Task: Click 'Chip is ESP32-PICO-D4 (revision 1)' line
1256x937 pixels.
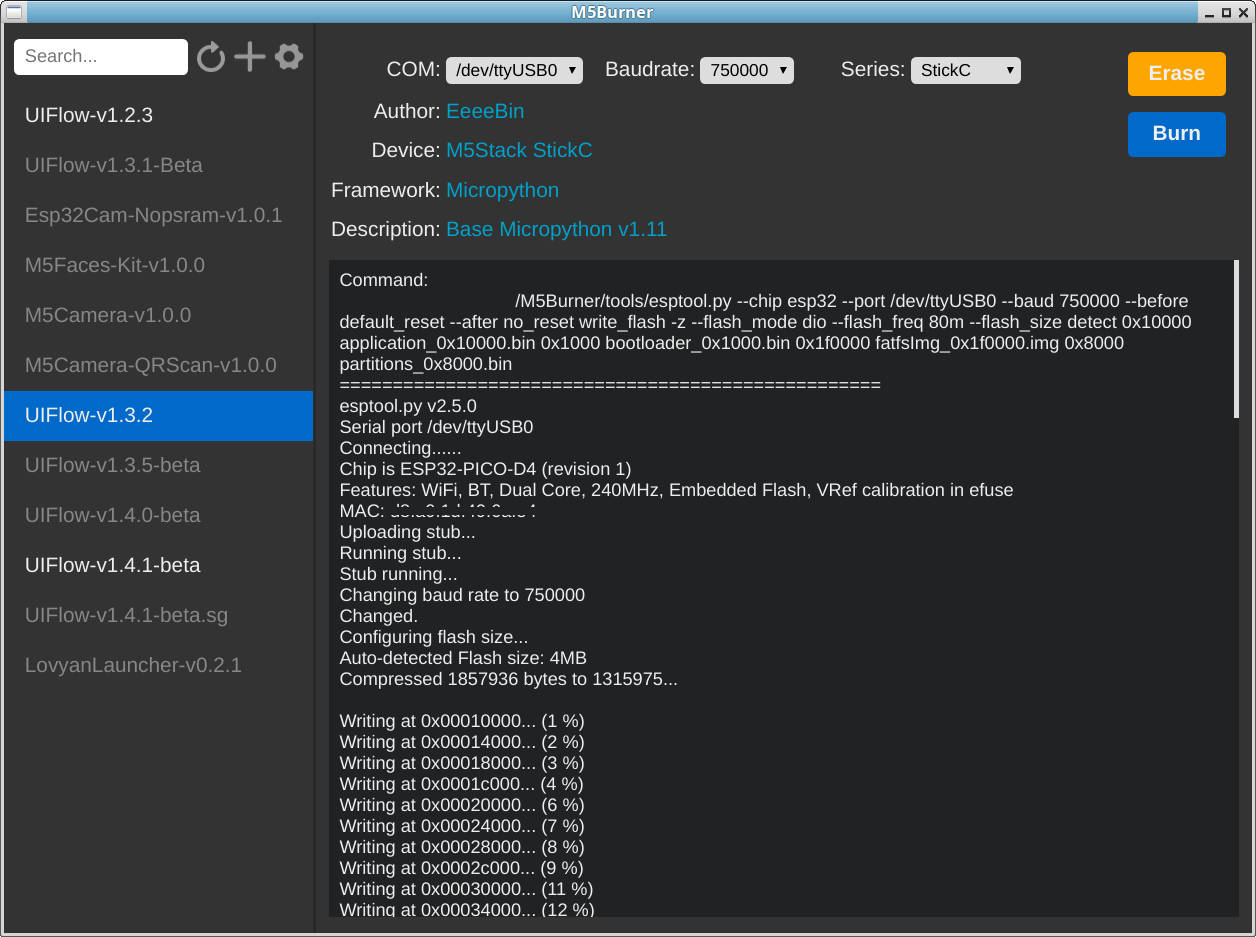Action: (x=485, y=469)
